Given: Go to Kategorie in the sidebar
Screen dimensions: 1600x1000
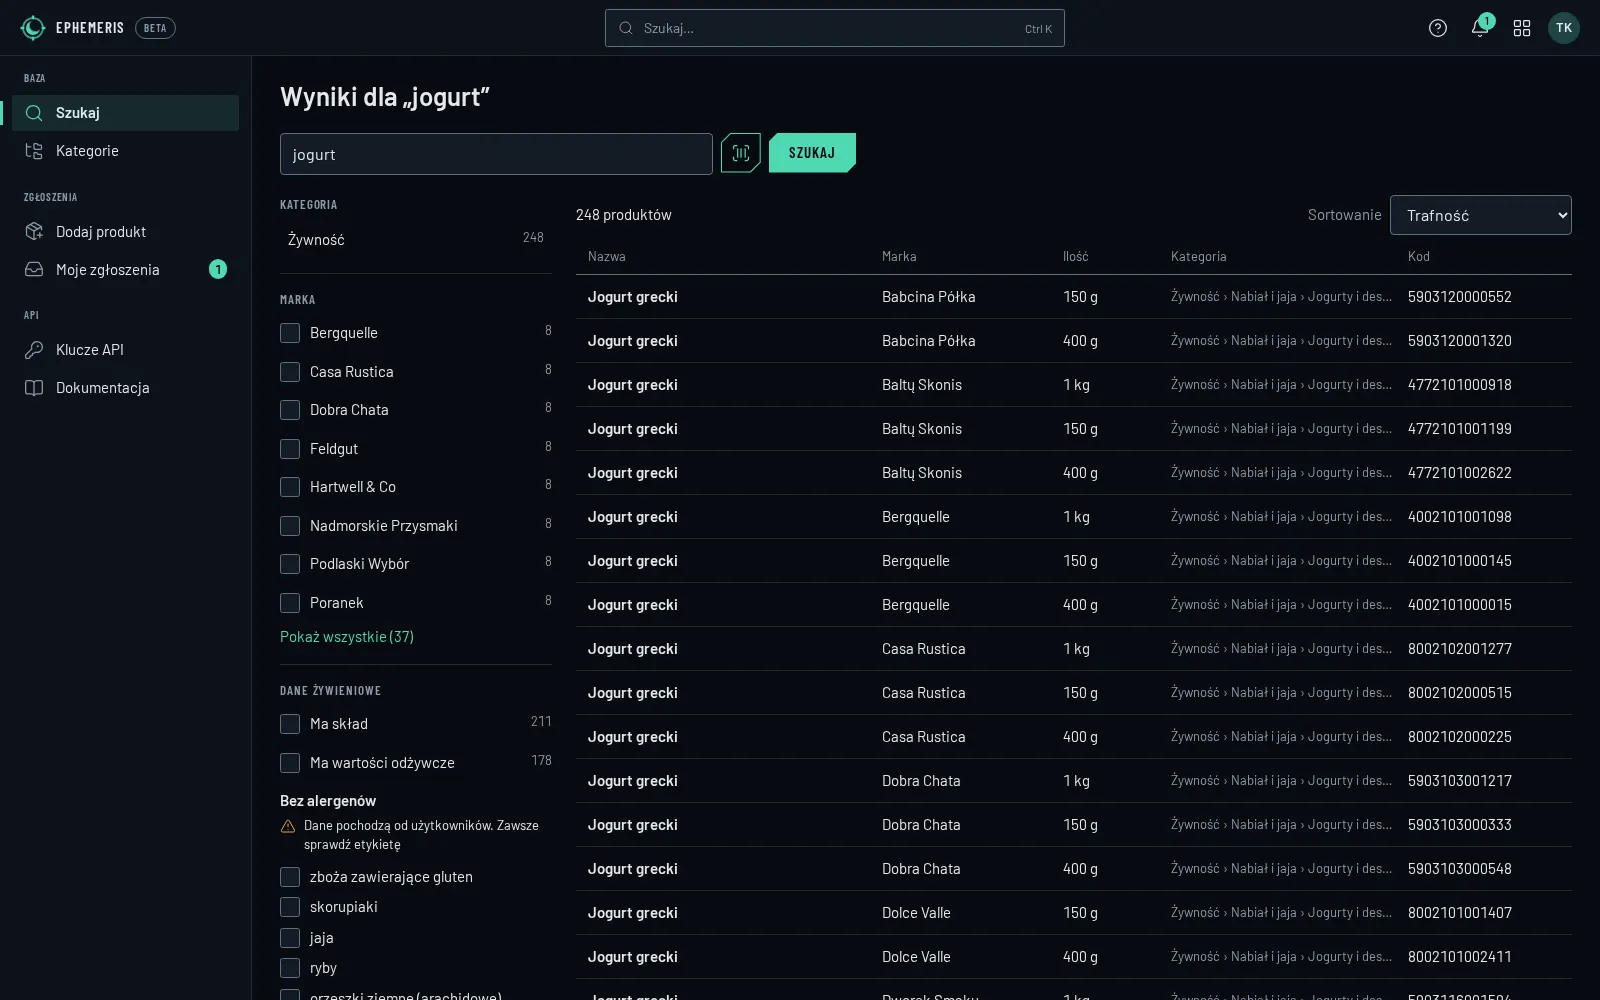Looking at the screenshot, I should 125,151.
